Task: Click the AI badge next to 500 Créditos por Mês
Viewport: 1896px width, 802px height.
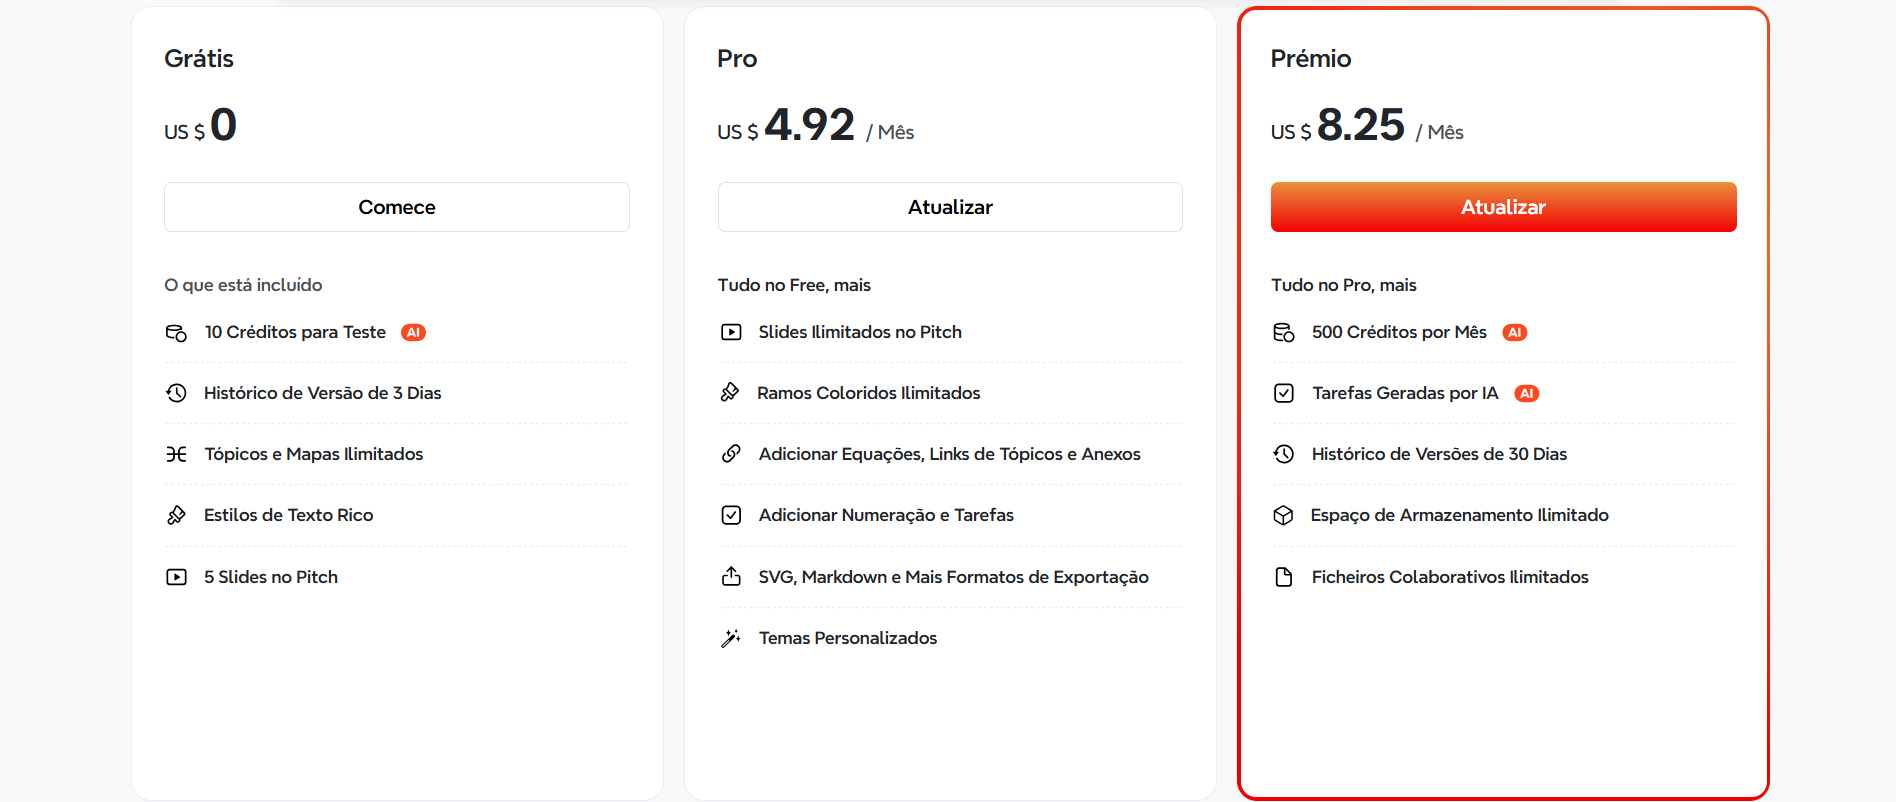Action: (x=1514, y=332)
